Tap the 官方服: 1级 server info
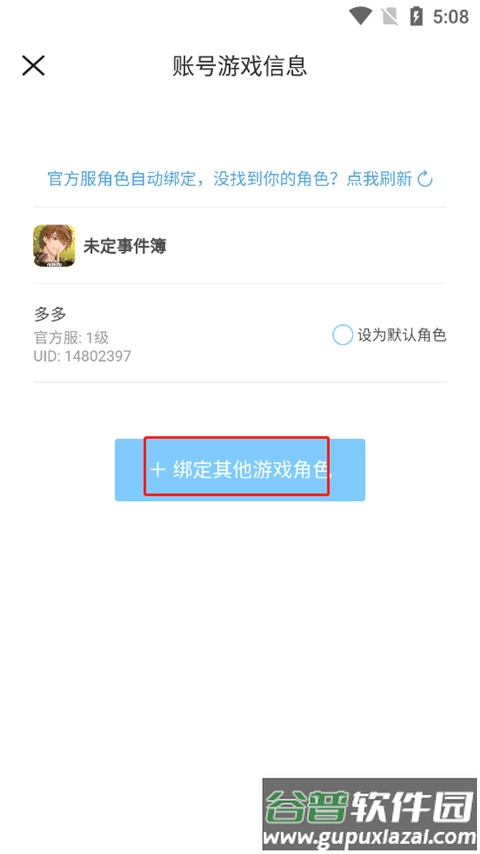Image resolution: width=480 pixels, height=854 pixels. (x=71, y=338)
